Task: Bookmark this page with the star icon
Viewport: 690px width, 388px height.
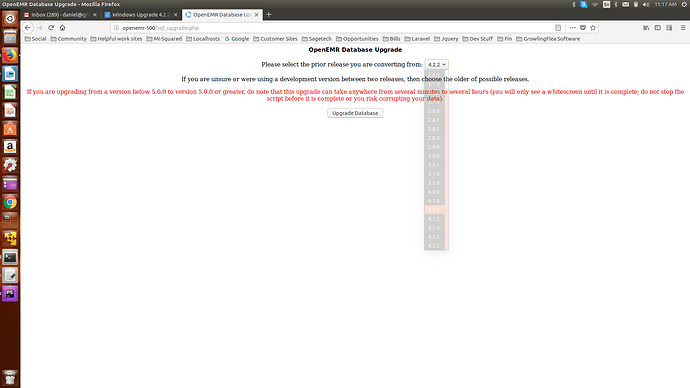Action: click(x=593, y=28)
